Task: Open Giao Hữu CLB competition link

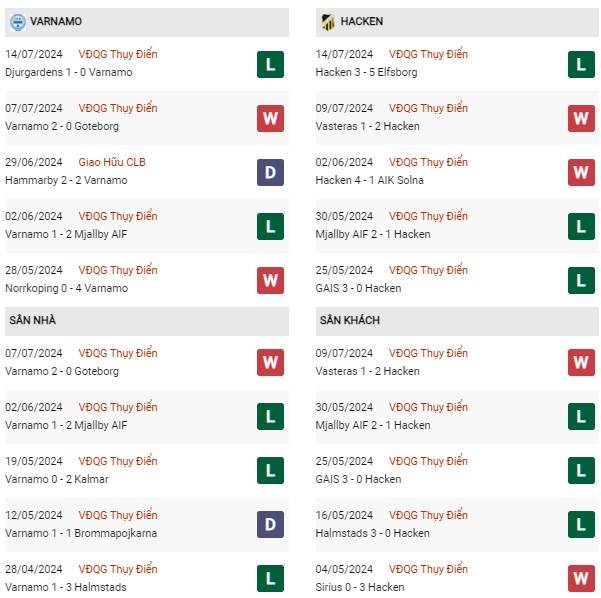Action: pos(112,162)
